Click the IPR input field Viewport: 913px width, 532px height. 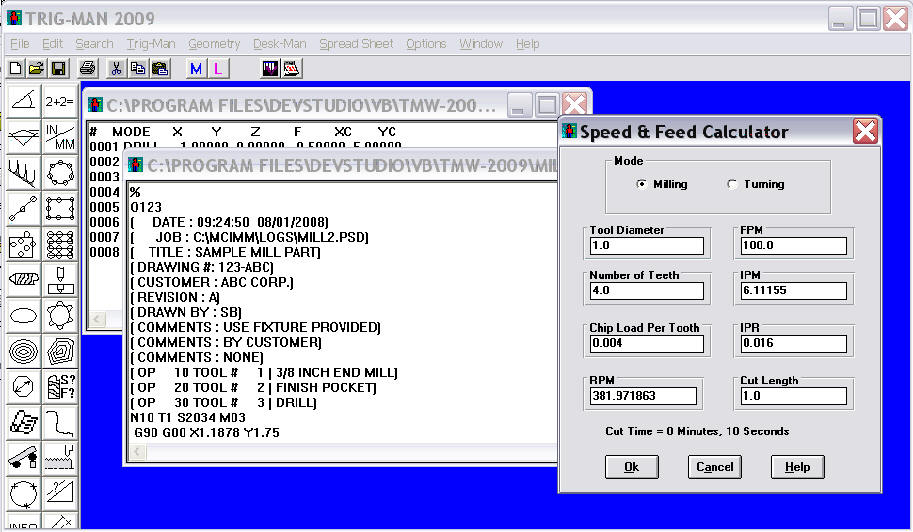pos(794,343)
